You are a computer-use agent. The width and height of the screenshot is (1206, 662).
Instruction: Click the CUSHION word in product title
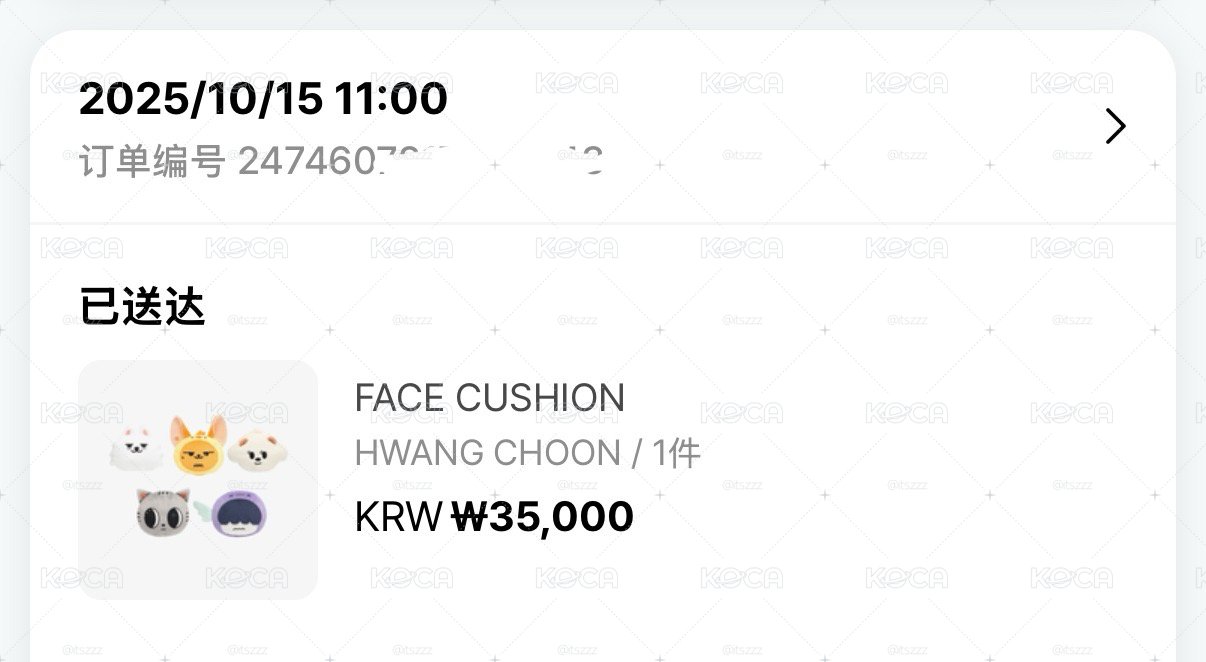(541, 398)
